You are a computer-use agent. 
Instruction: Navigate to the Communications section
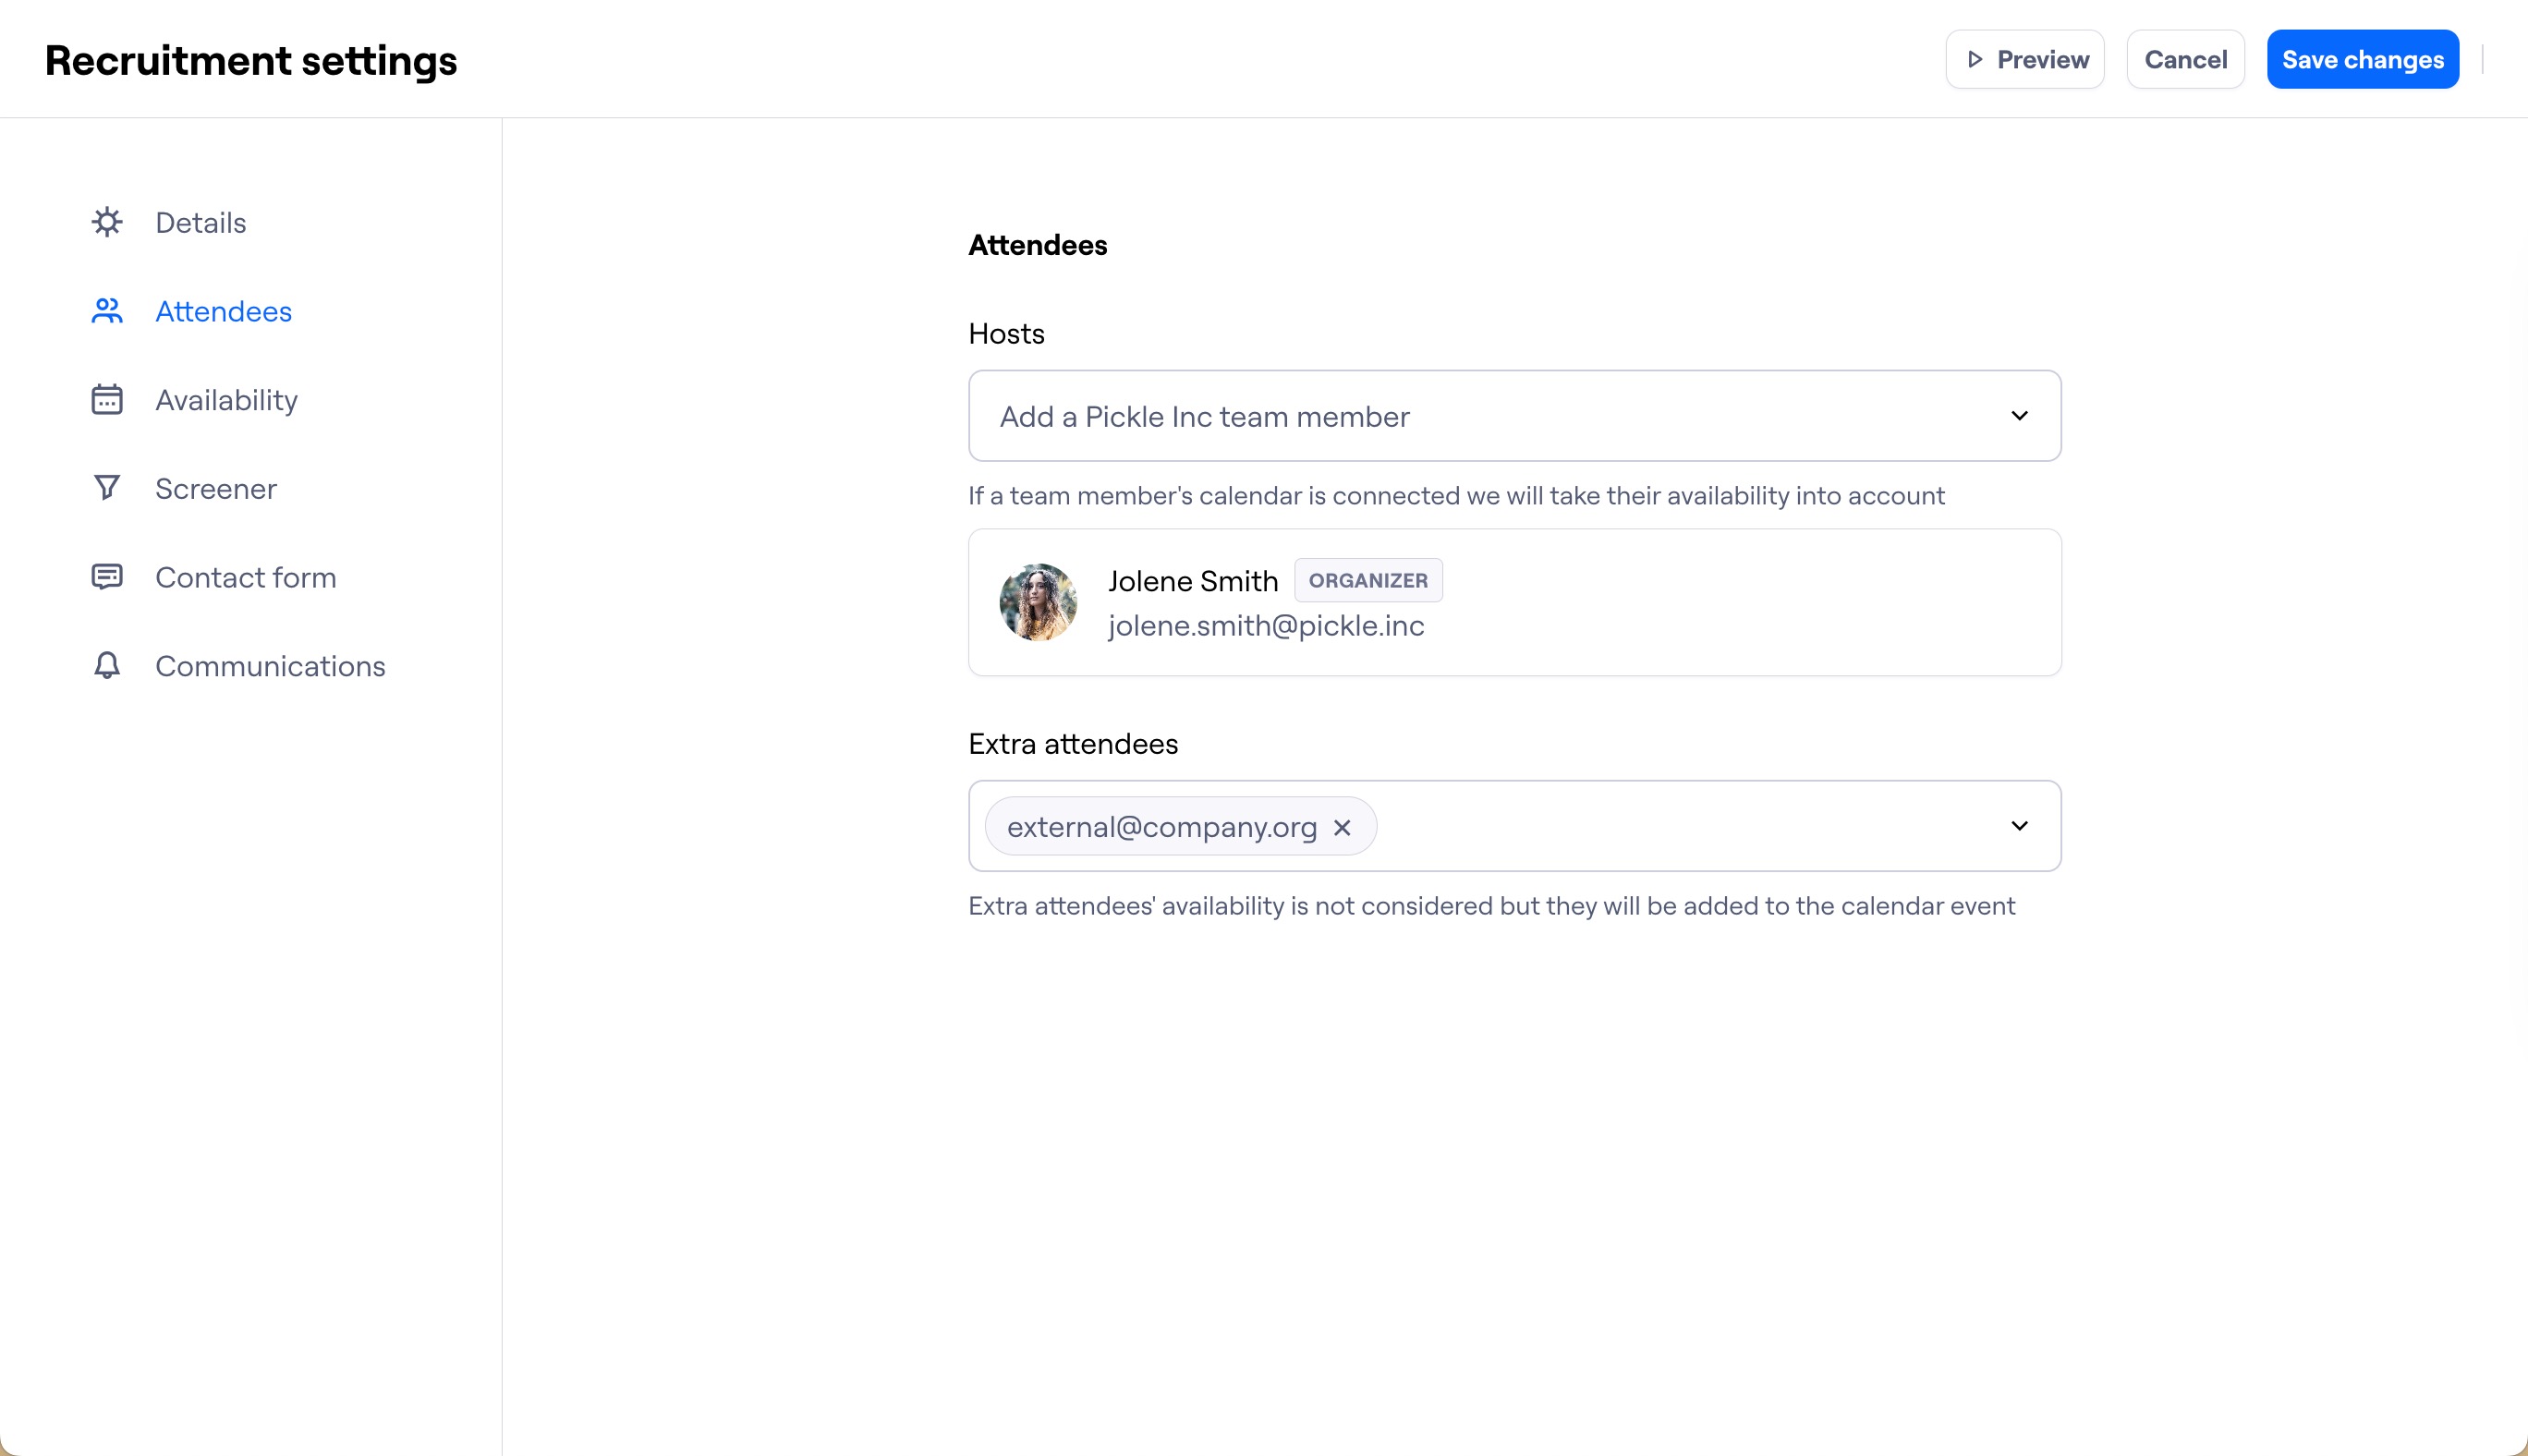270,665
